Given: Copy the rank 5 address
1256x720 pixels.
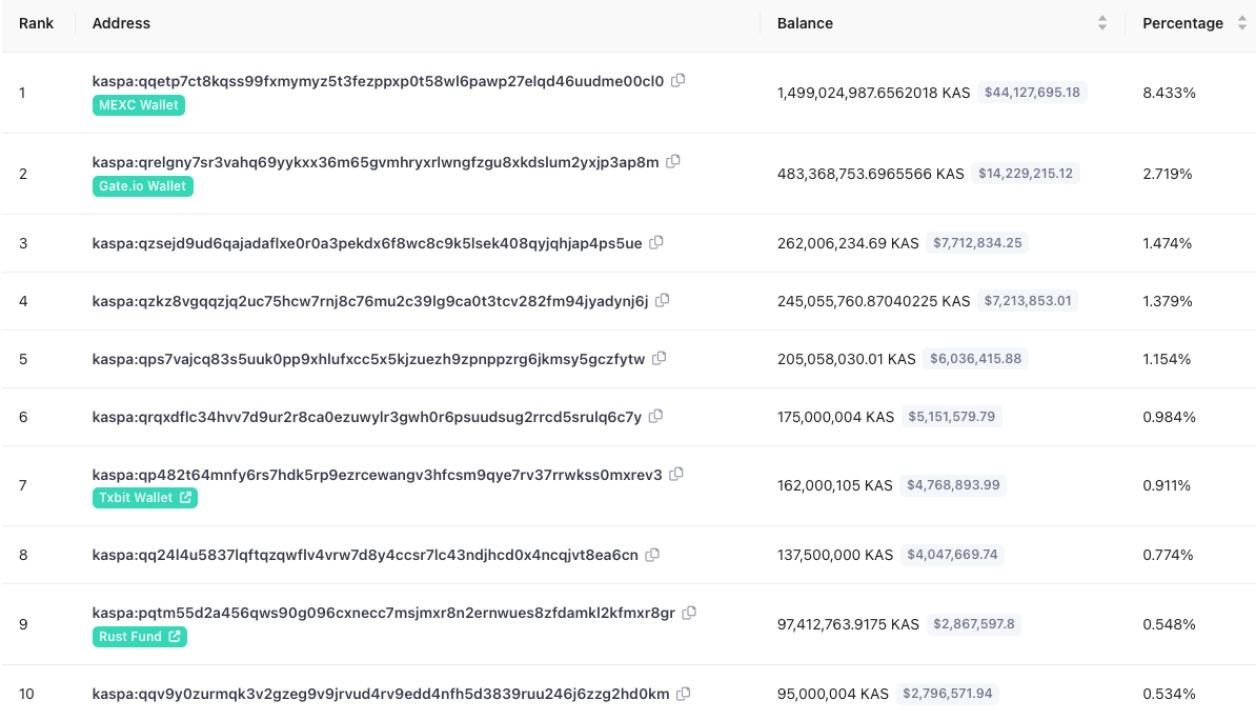Looking at the screenshot, I should click(x=660, y=358).
